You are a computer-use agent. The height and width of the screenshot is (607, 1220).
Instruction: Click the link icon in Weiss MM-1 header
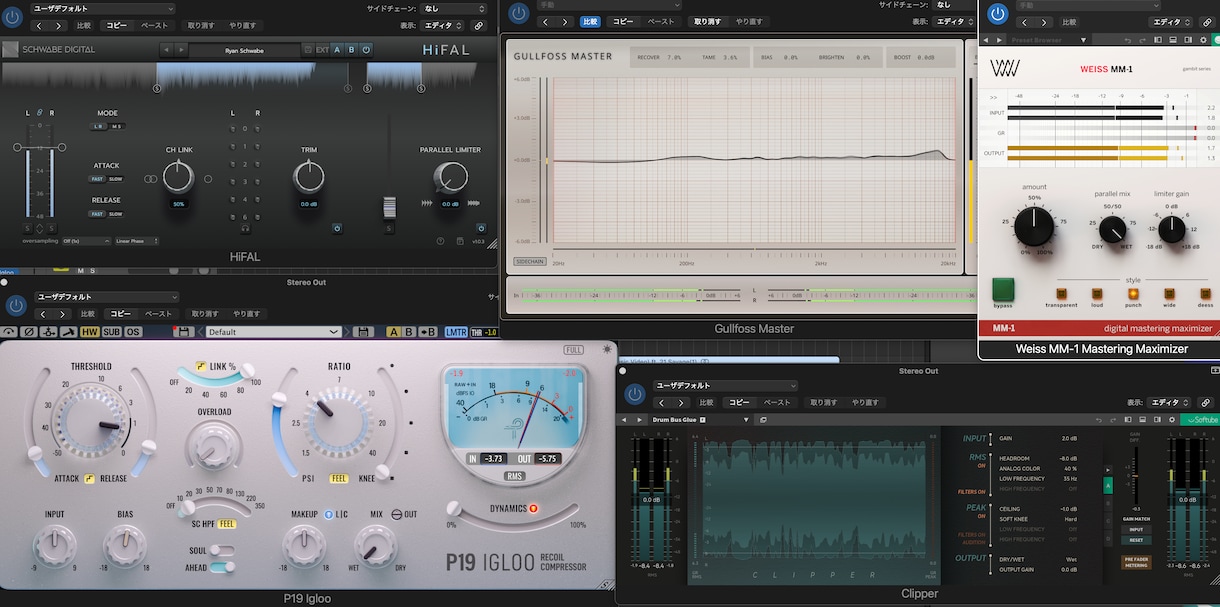(x=1207, y=21)
